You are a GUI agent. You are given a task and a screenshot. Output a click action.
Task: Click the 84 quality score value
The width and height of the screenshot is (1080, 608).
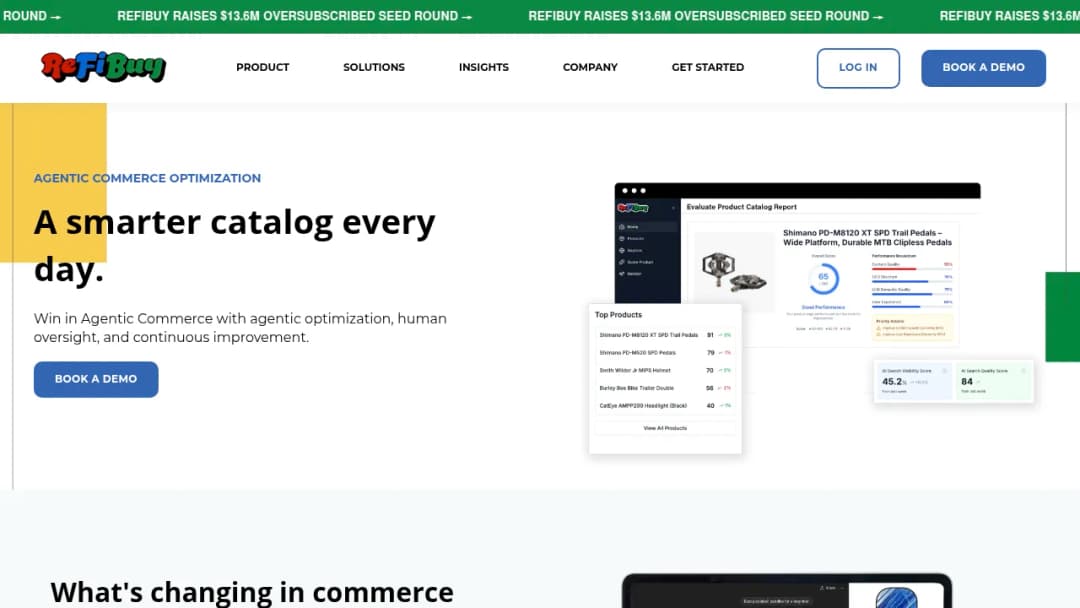point(967,381)
